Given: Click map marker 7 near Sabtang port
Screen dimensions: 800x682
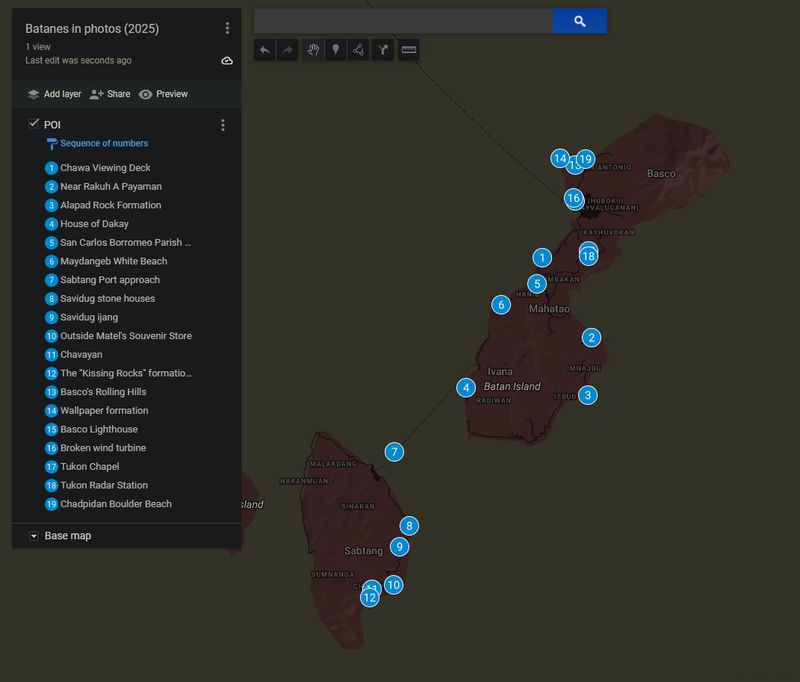Looking at the screenshot, I should [395, 452].
